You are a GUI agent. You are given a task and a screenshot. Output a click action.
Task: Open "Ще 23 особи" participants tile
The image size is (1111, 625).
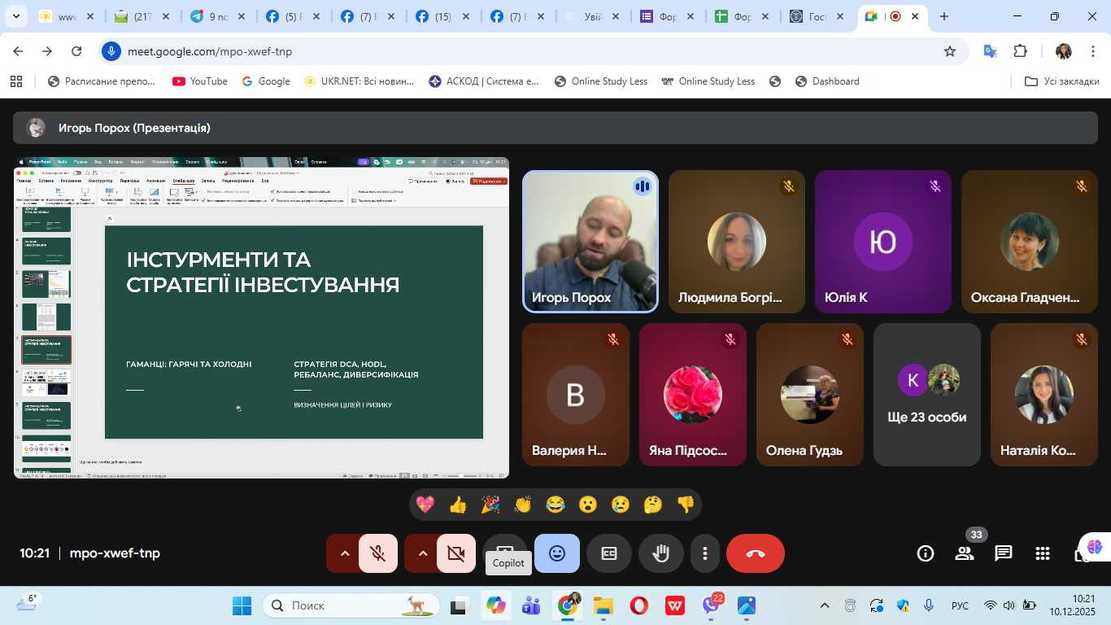(926, 395)
